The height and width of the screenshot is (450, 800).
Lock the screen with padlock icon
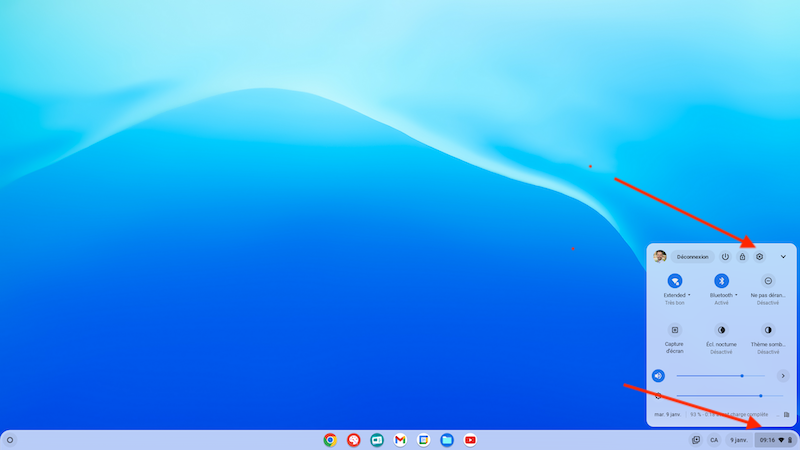(x=742, y=257)
